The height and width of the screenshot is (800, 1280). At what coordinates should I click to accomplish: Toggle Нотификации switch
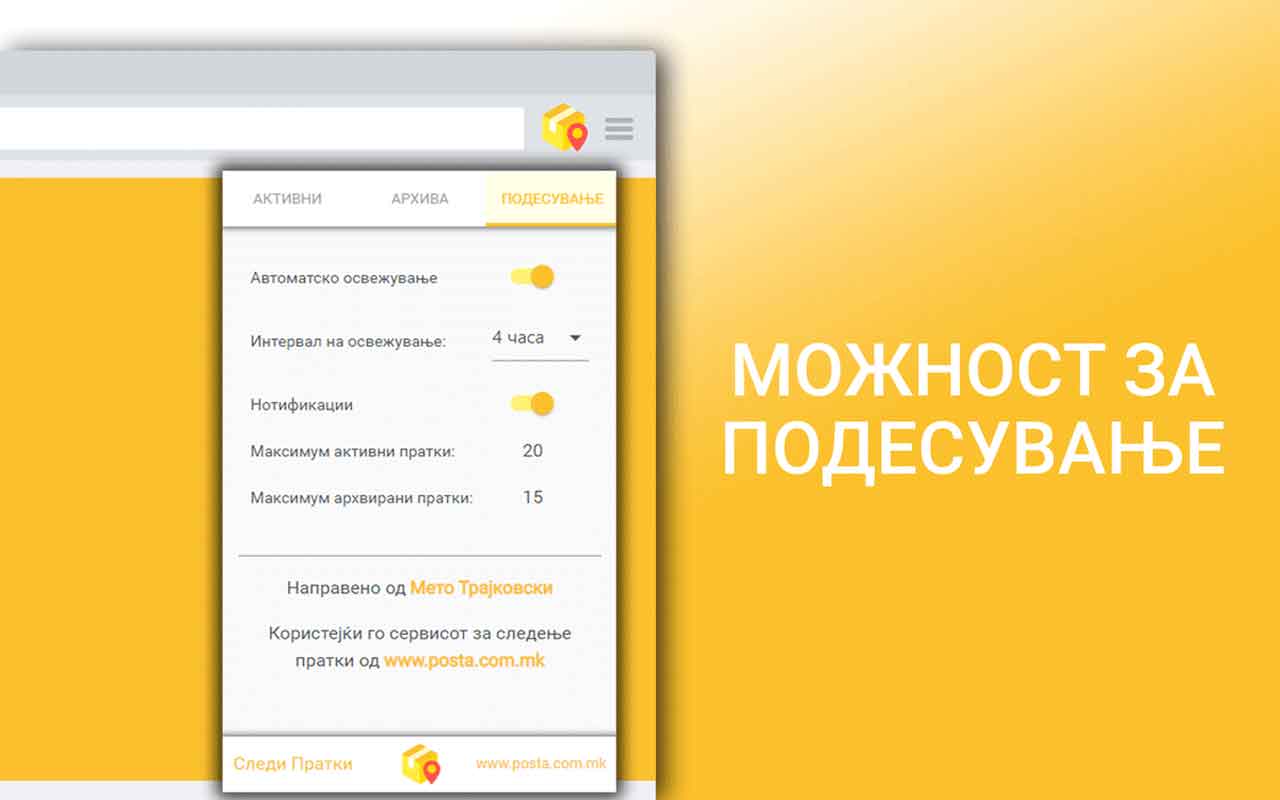point(532,404)
